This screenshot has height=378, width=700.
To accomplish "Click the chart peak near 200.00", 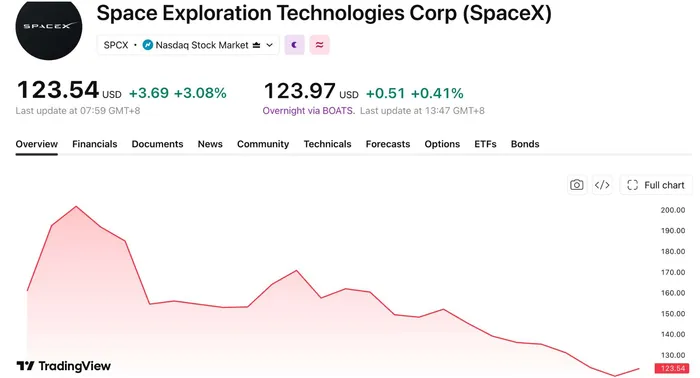I will 76,206.
